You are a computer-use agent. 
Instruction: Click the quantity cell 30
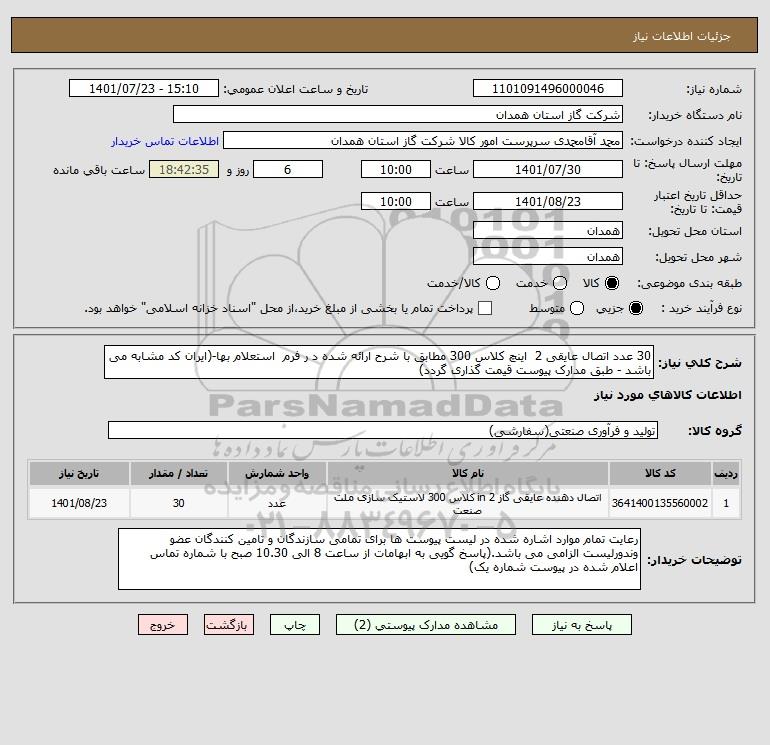pyautogui.click(x=178, y=503)
